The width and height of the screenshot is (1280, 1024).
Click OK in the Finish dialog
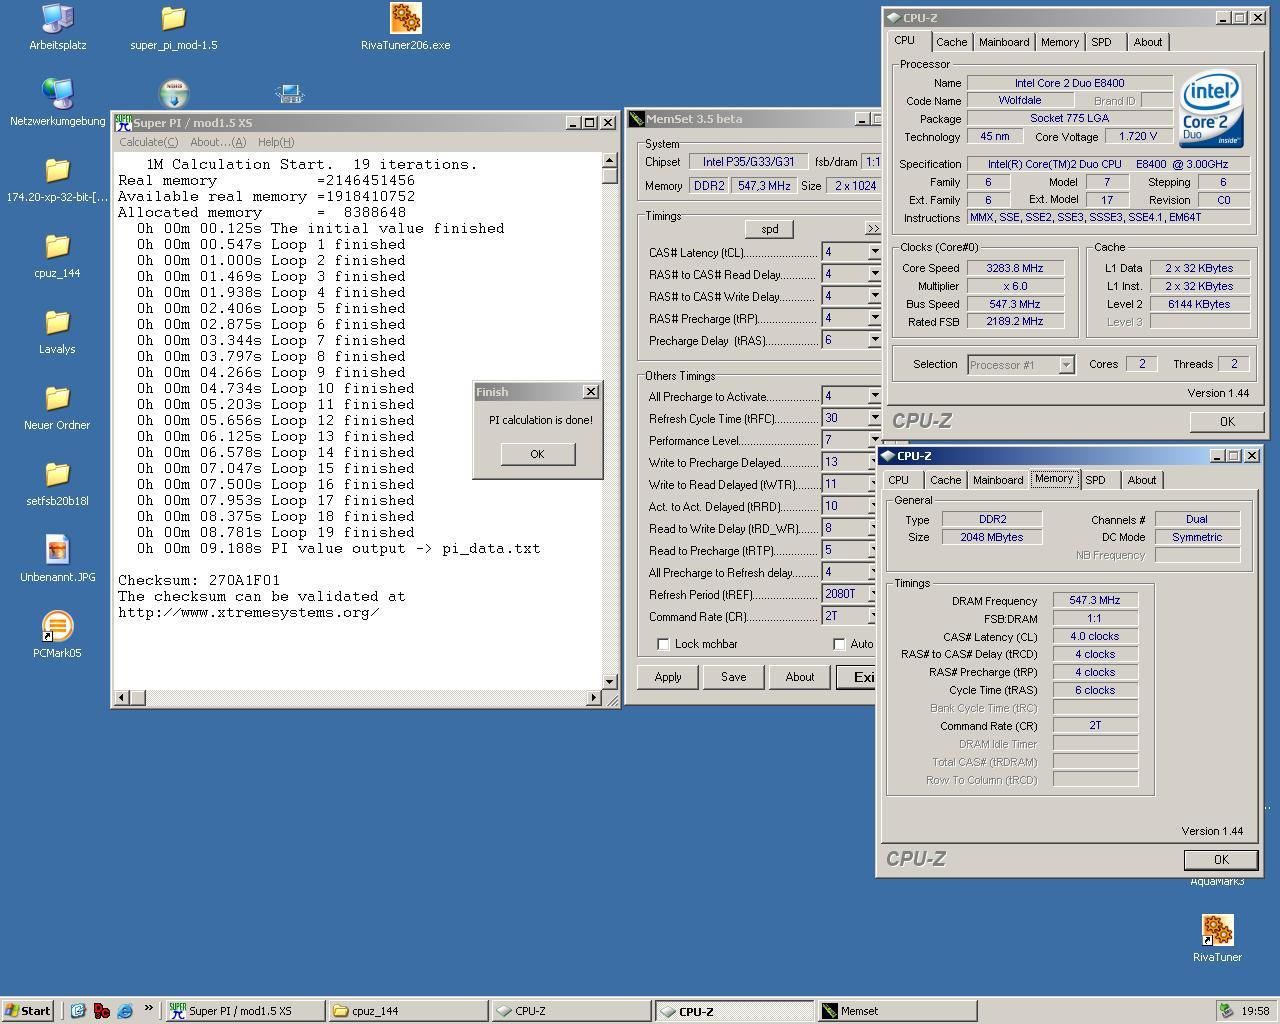[x=538, y=454]
